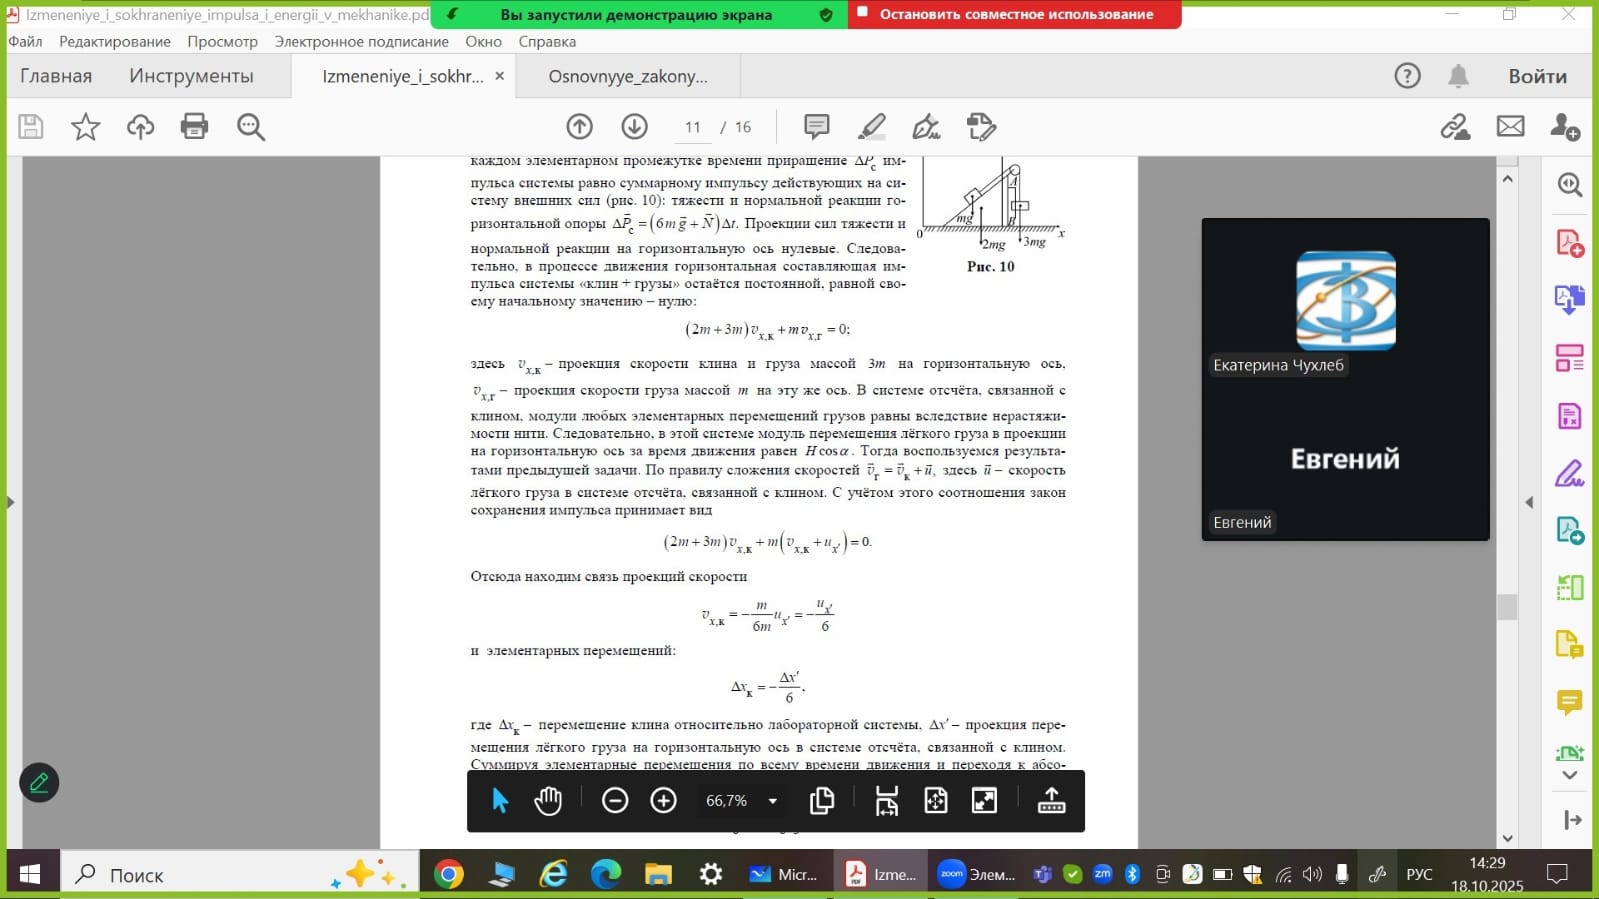Select the highlighter pen tool
Viewport: 1599px width, 899px height.
(871, 127)
